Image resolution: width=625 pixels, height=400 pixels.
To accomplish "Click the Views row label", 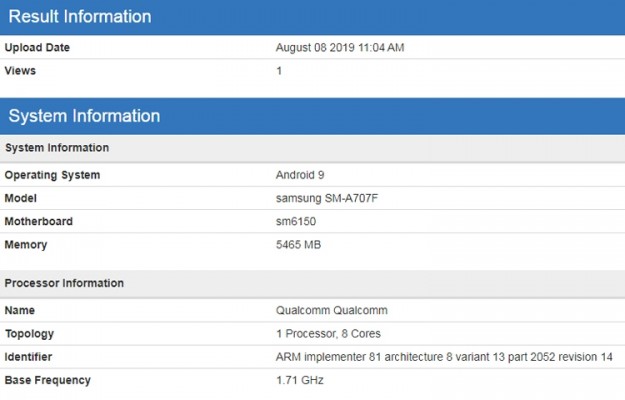I will tap(20, 70).
